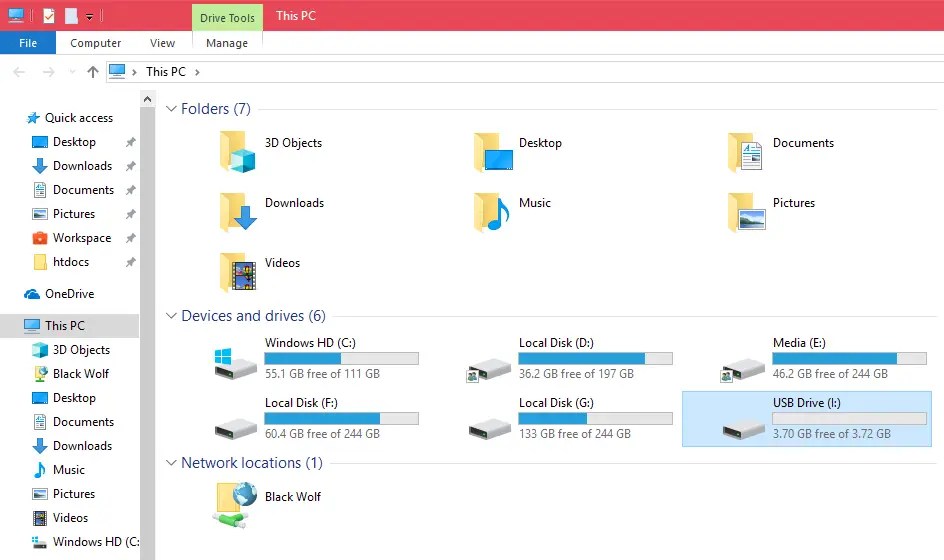The image size is (944, 560).
Task: Collapse the Devices and drives (6) group
Action: pyautogui.click(x=171, y=316)
